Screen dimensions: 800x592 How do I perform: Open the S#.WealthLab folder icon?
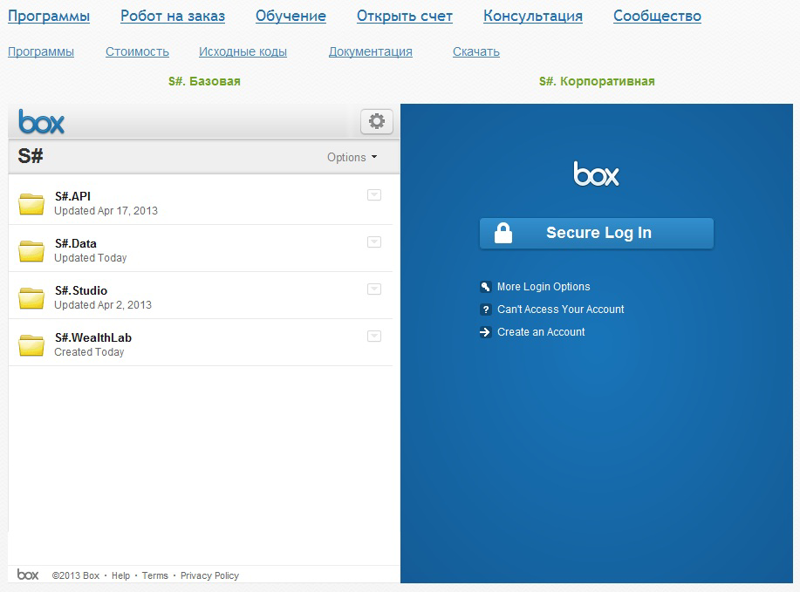tap(32, 345)
